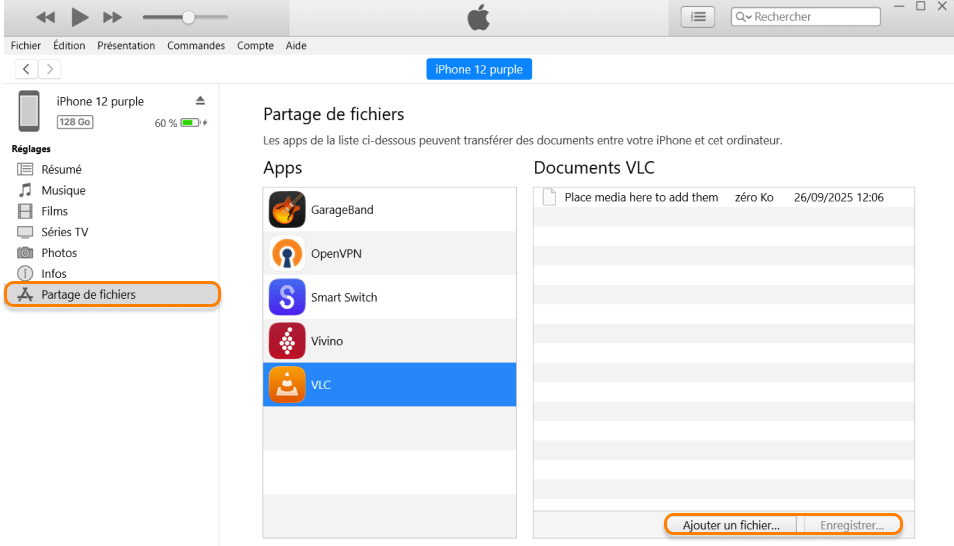The image size is (954, 546).
Task: Select the GarageBand label in Apps list
Action: tap(342, 210)
